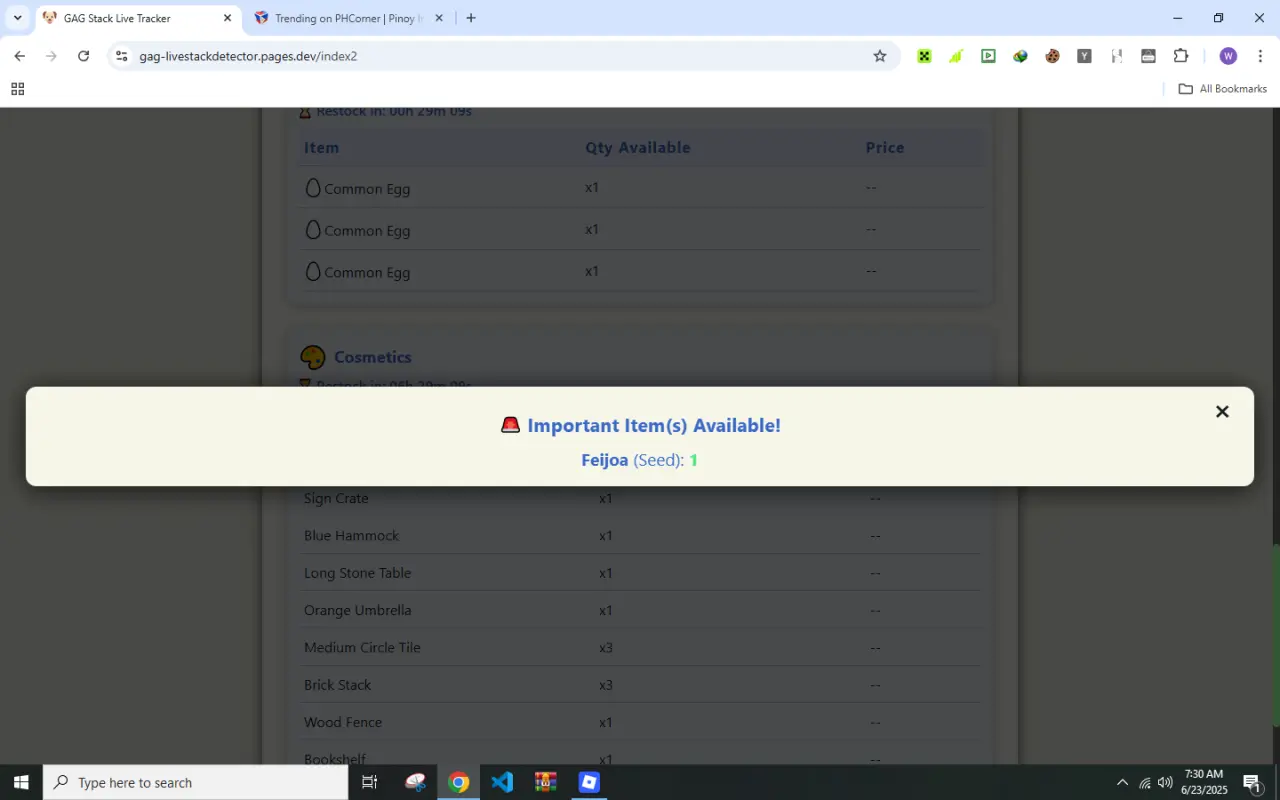
Task: Open the All Bookmarks folder
Action: click(x=1222, y=89)
